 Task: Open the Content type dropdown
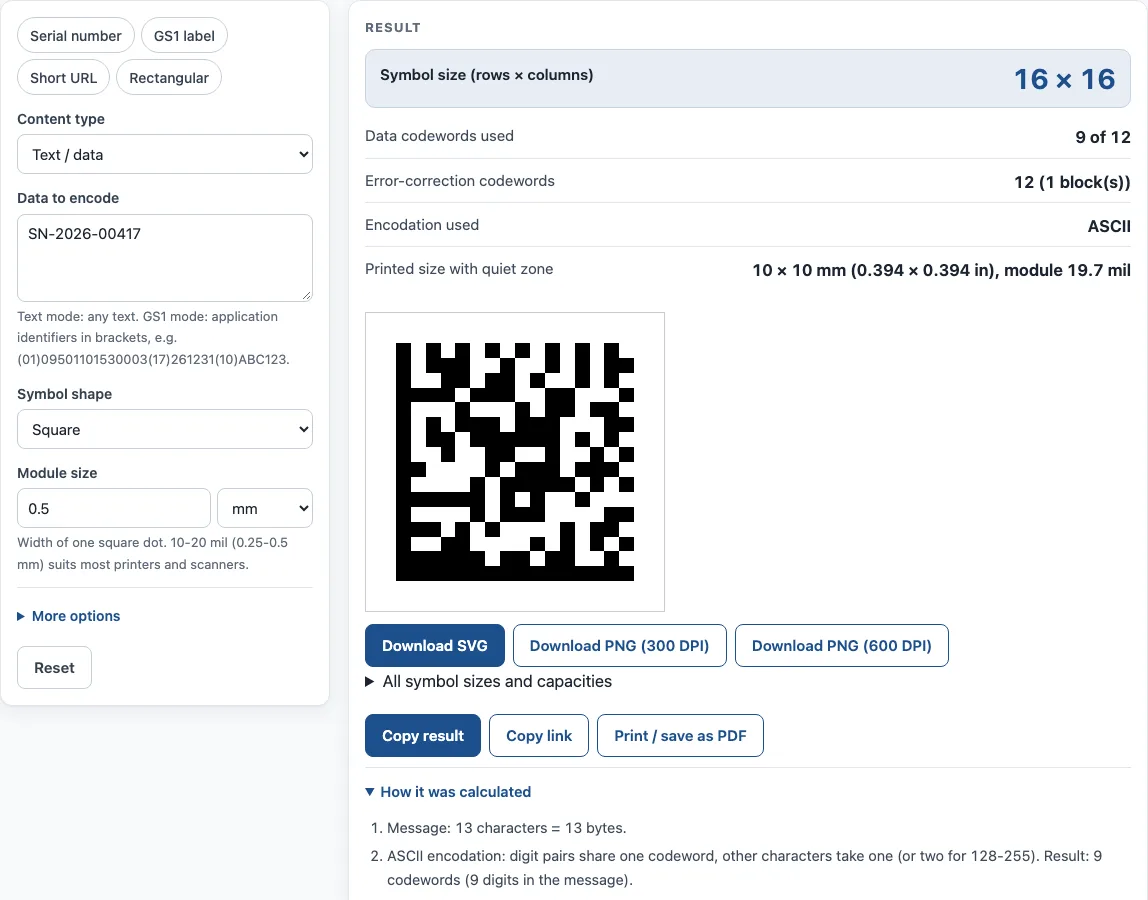[165, 155]
